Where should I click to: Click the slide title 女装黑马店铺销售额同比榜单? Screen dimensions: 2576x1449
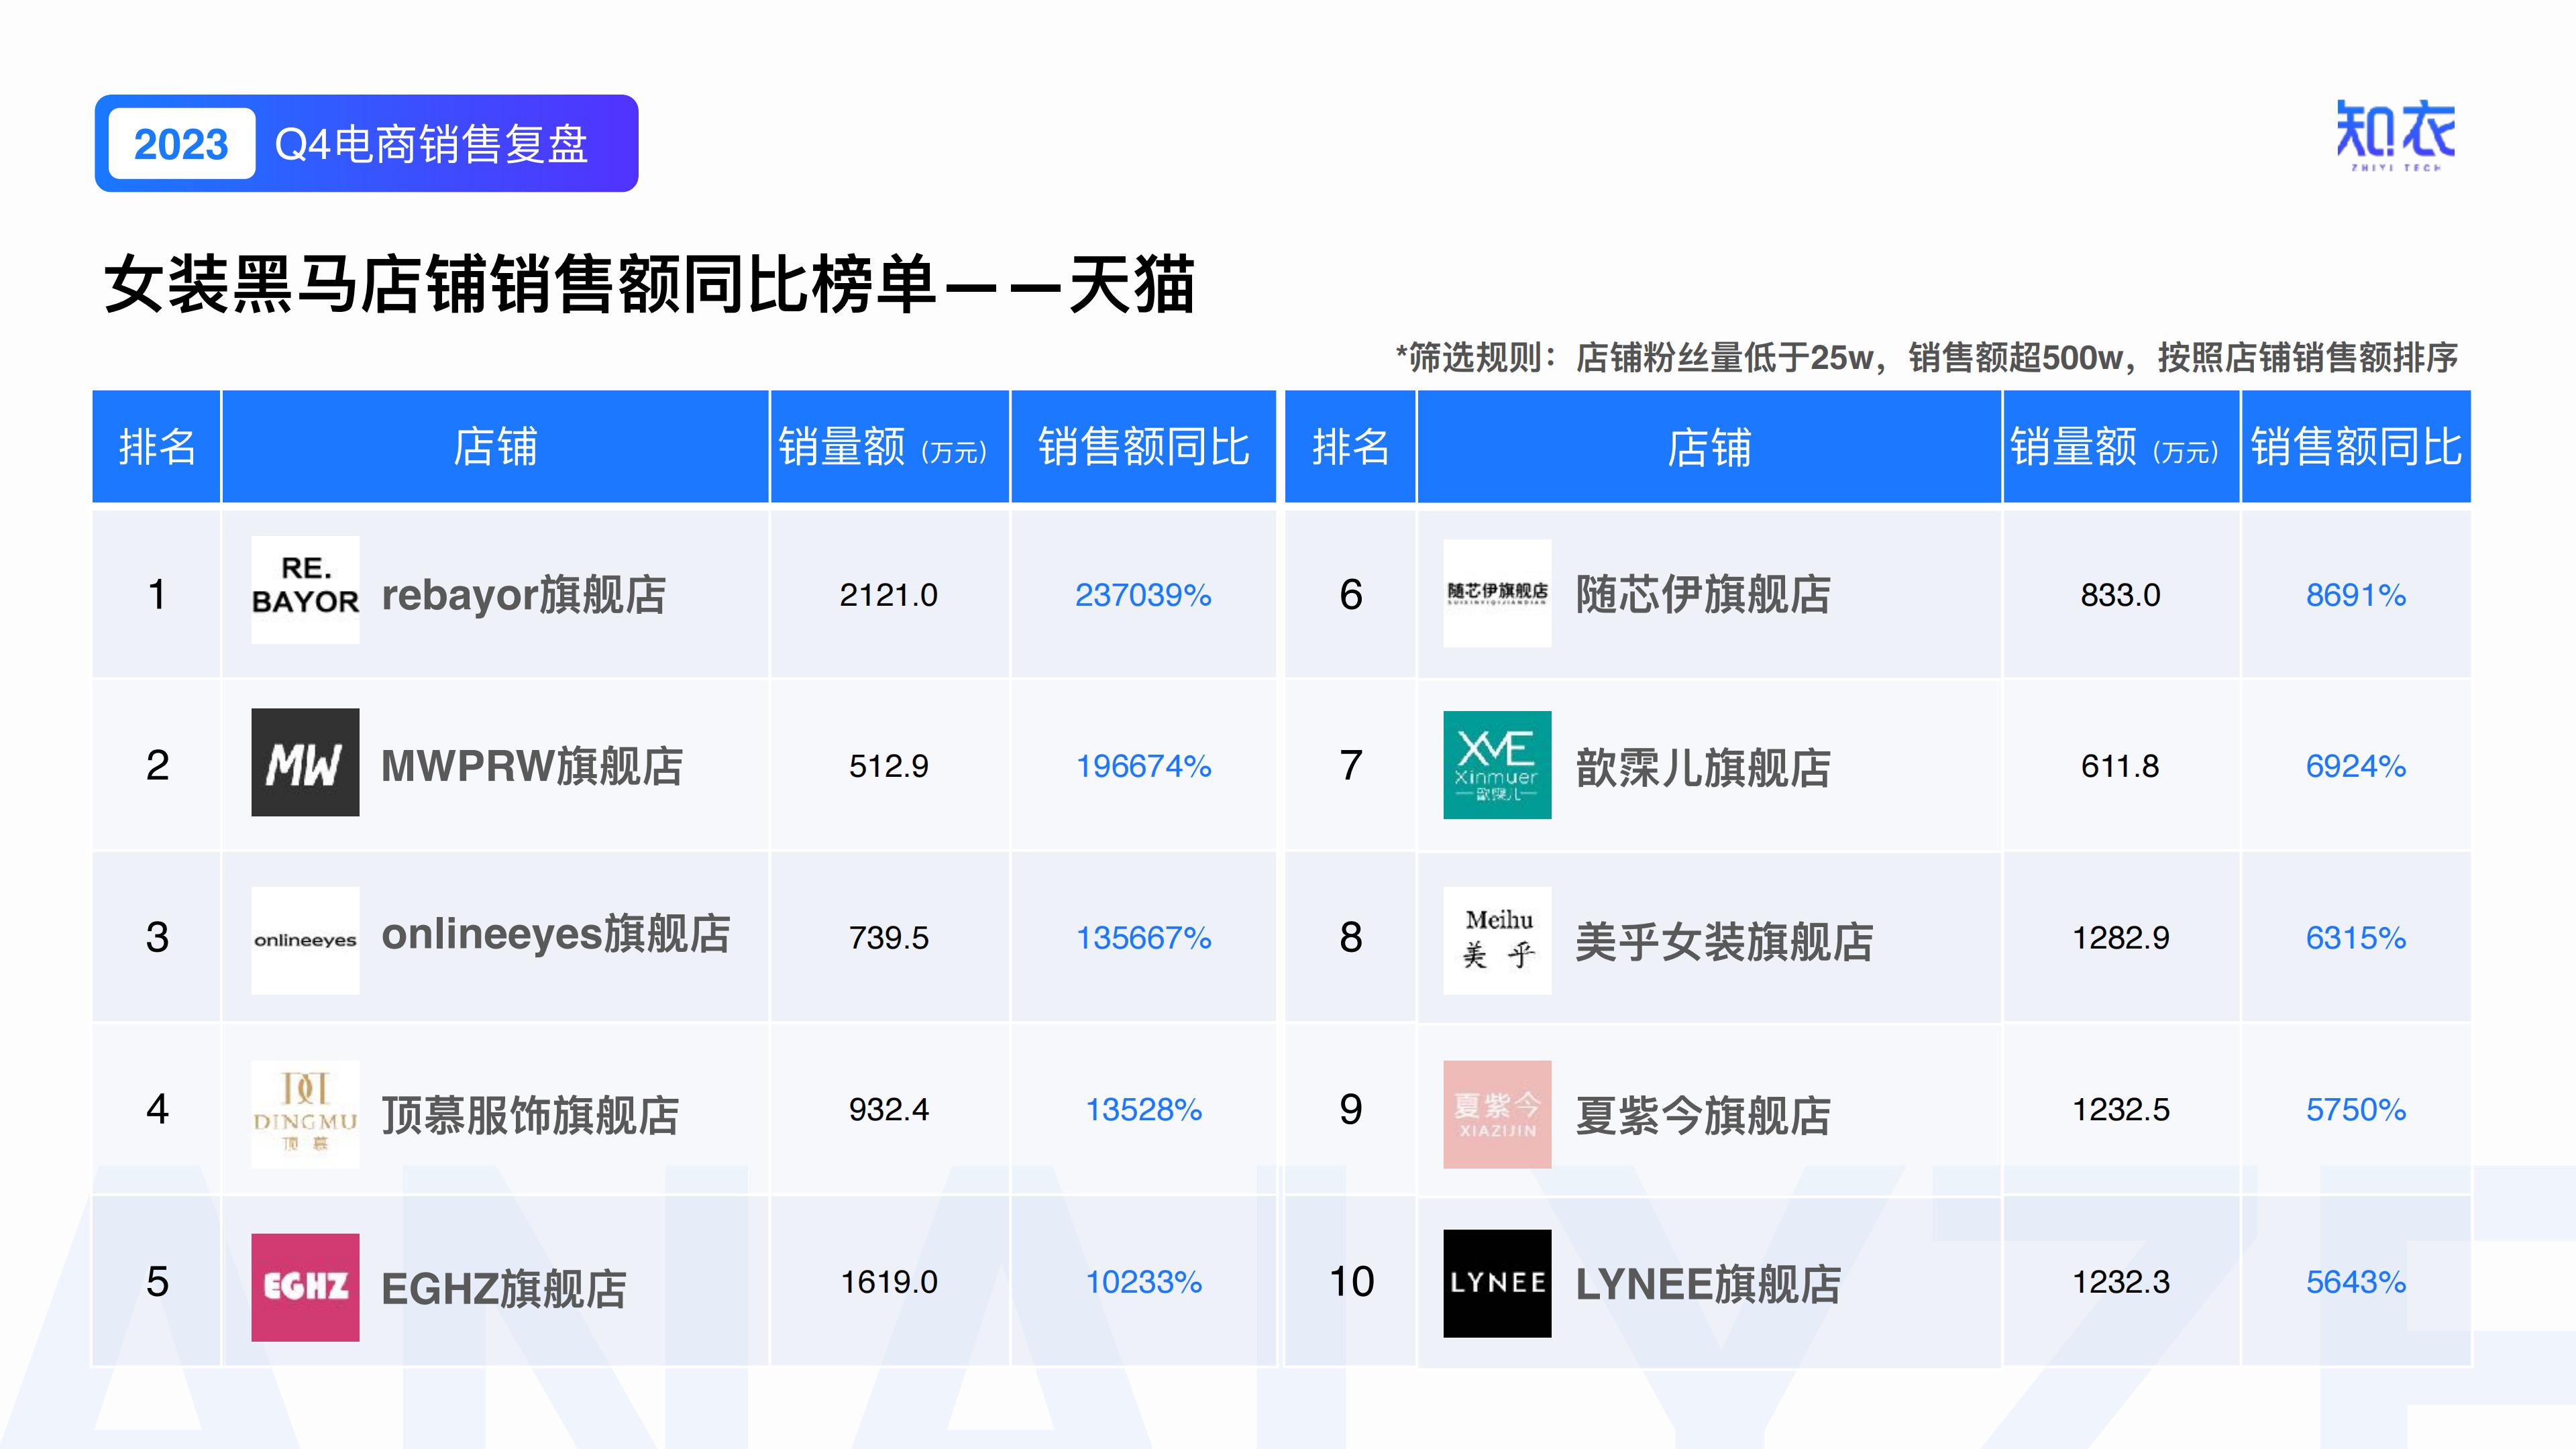click(650, 285)
